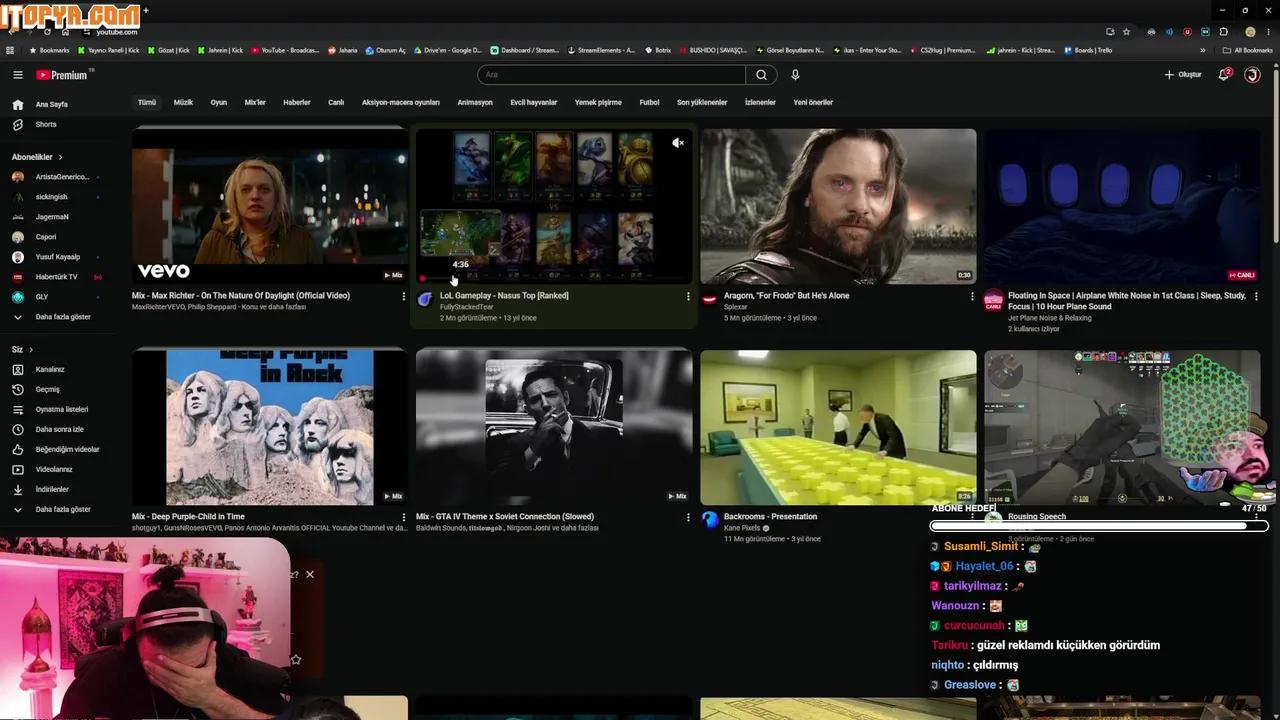Go to Ana Sayfa home icon
This screenshot has height=720, width=1280.
17,104
